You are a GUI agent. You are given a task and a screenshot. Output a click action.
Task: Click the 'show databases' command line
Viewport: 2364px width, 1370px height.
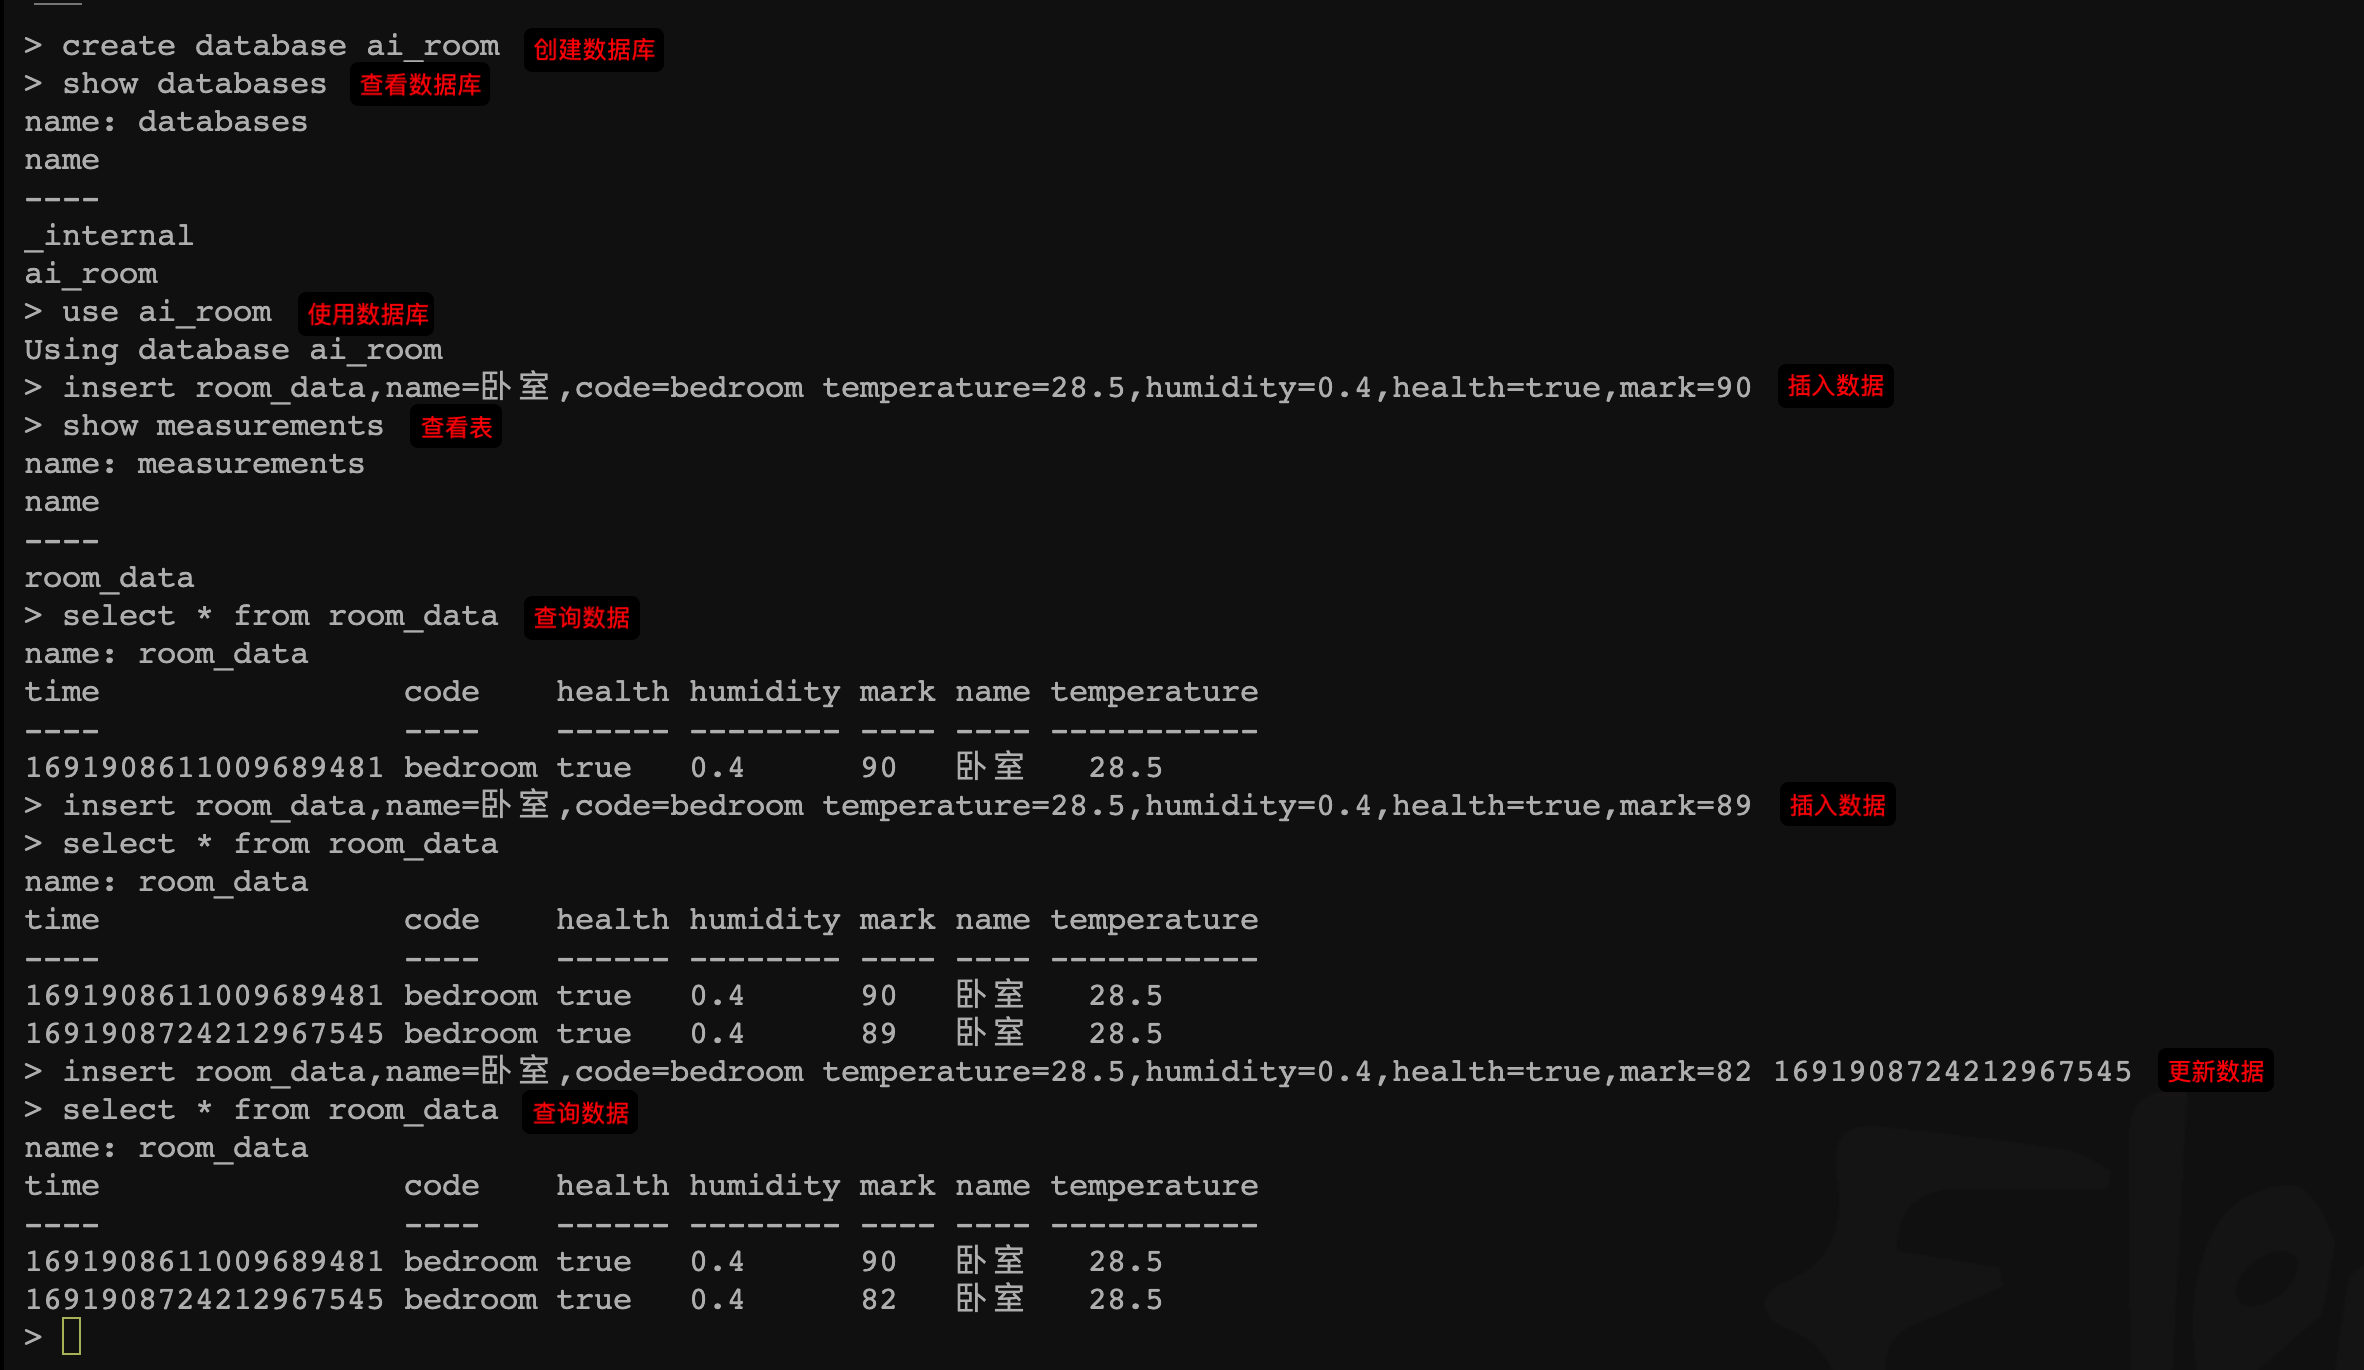coord(194,85)
